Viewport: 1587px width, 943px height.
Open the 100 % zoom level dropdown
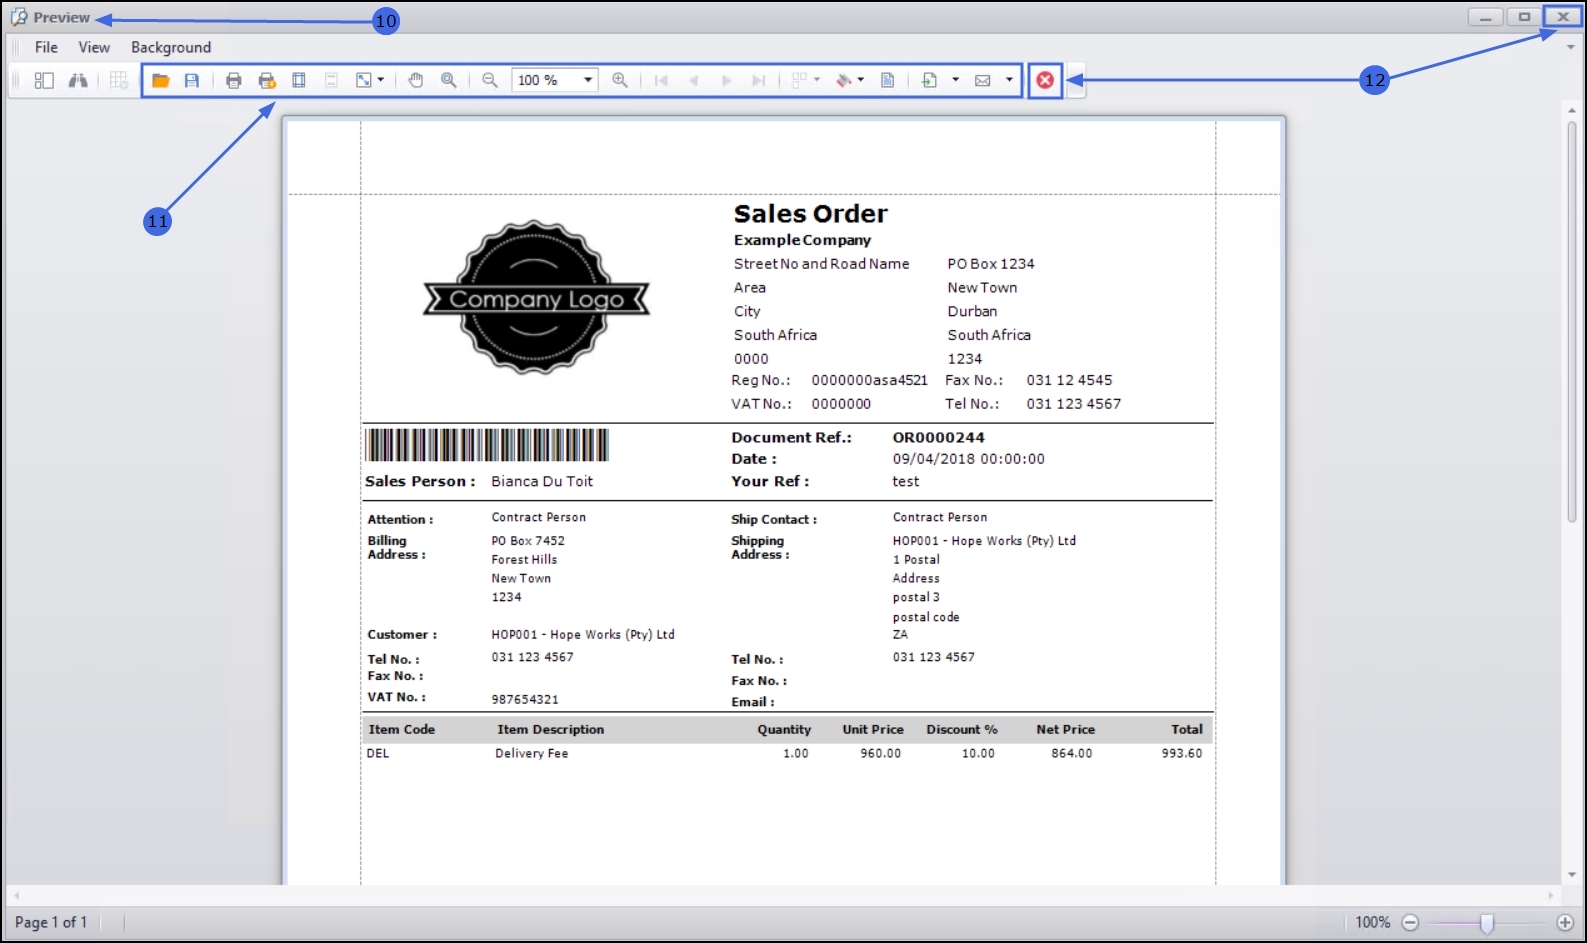coord(588,80)
